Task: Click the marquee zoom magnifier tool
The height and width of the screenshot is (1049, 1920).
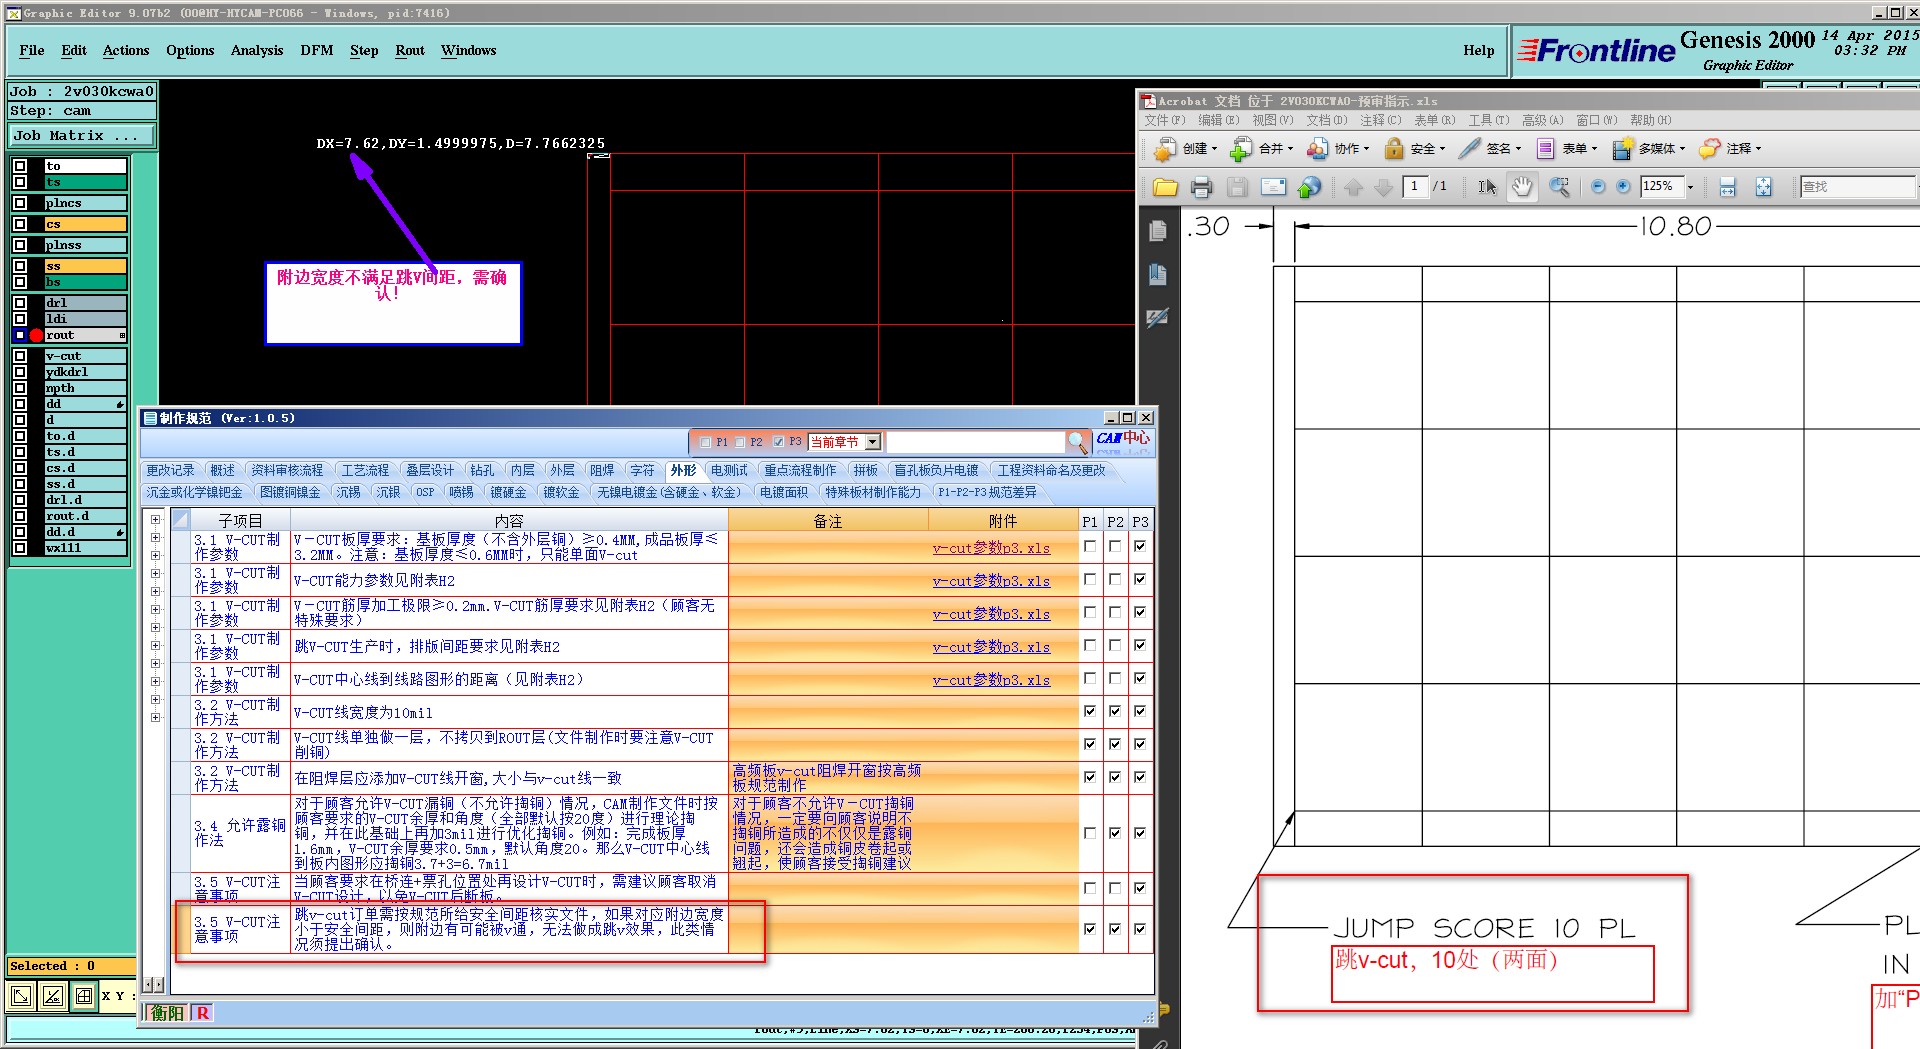Action: pos(1558,187)
